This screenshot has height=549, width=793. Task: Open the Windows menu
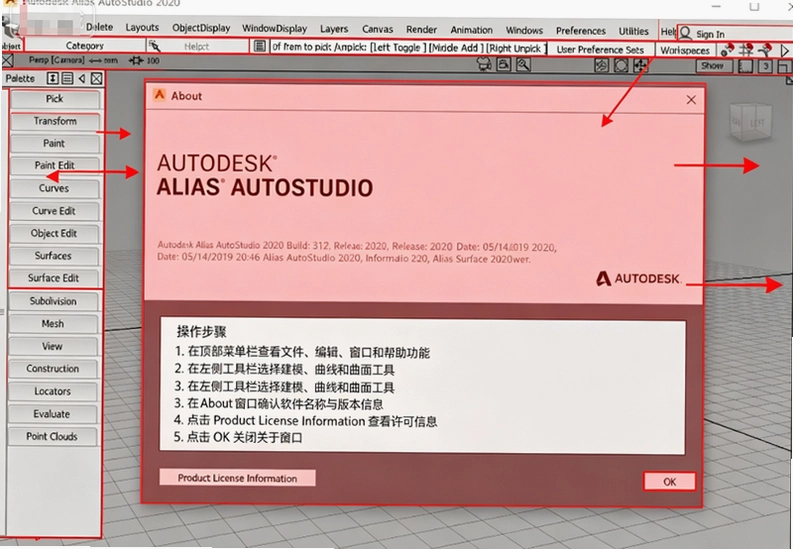tap(524, 30)
